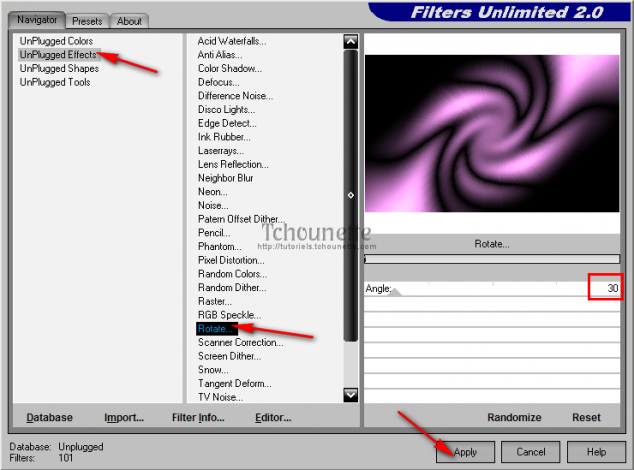634x470 pixels.
Task: Open Filter Info...
Action: pos(198,418)
